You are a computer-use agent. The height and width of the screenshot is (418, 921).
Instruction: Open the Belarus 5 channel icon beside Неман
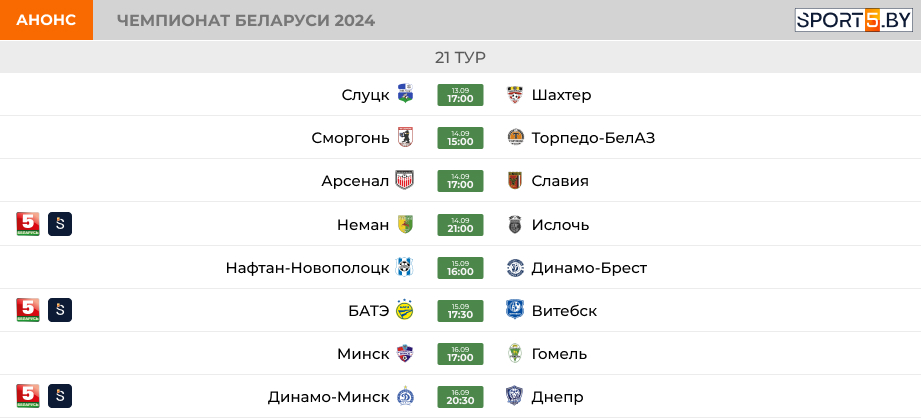point(28,224)
